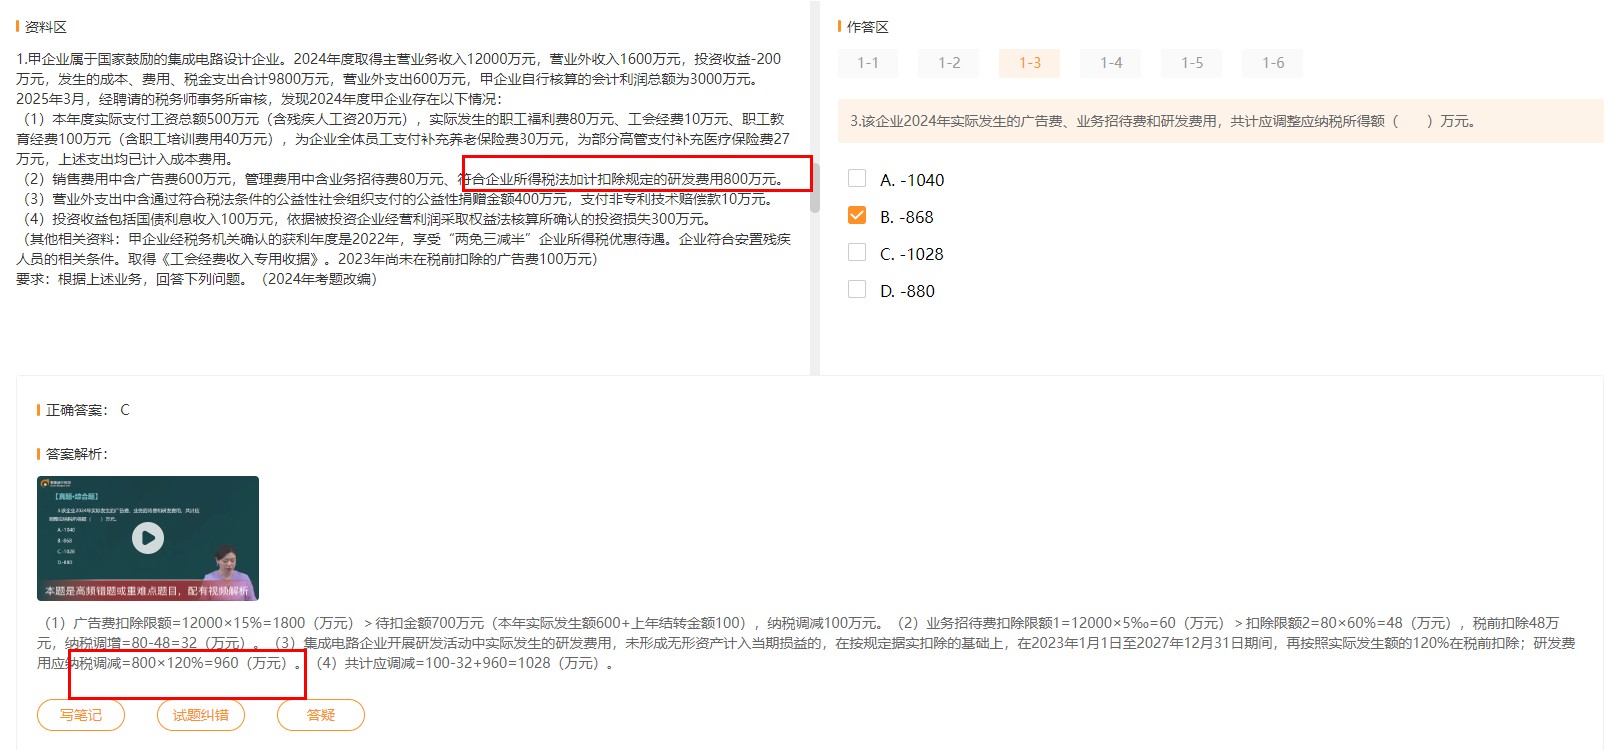Screen dimensions: 1624x750
Task: Open the active 1-3 question tab
Action: (1030, 63)
